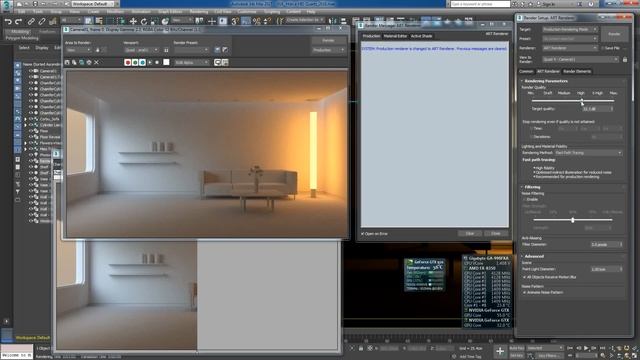Click Clone Rendered Frame Window icon
This screenshot has width=640, height=360.
click(x=82, y=62)
